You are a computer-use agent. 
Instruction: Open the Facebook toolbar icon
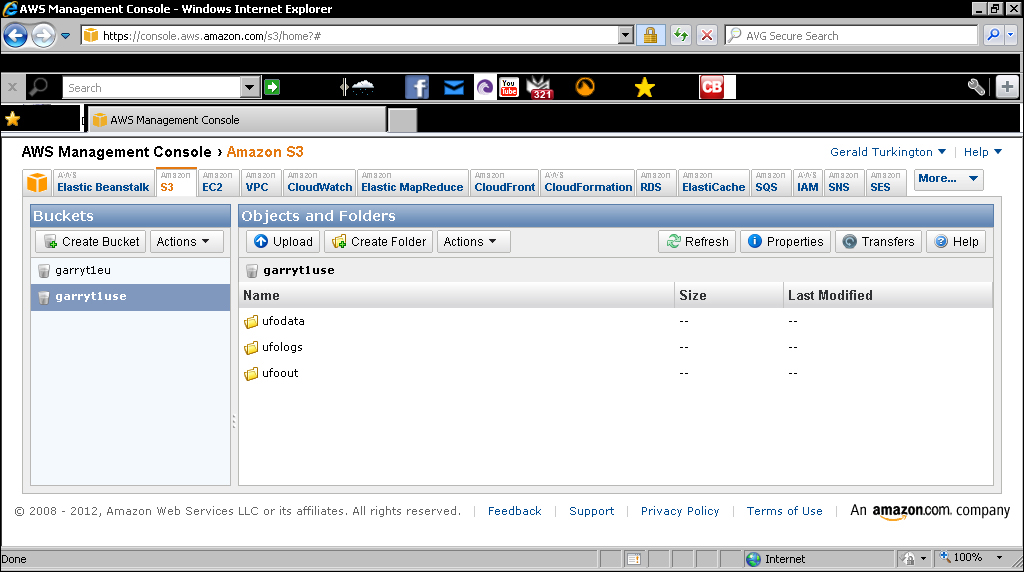pos(417,87)
